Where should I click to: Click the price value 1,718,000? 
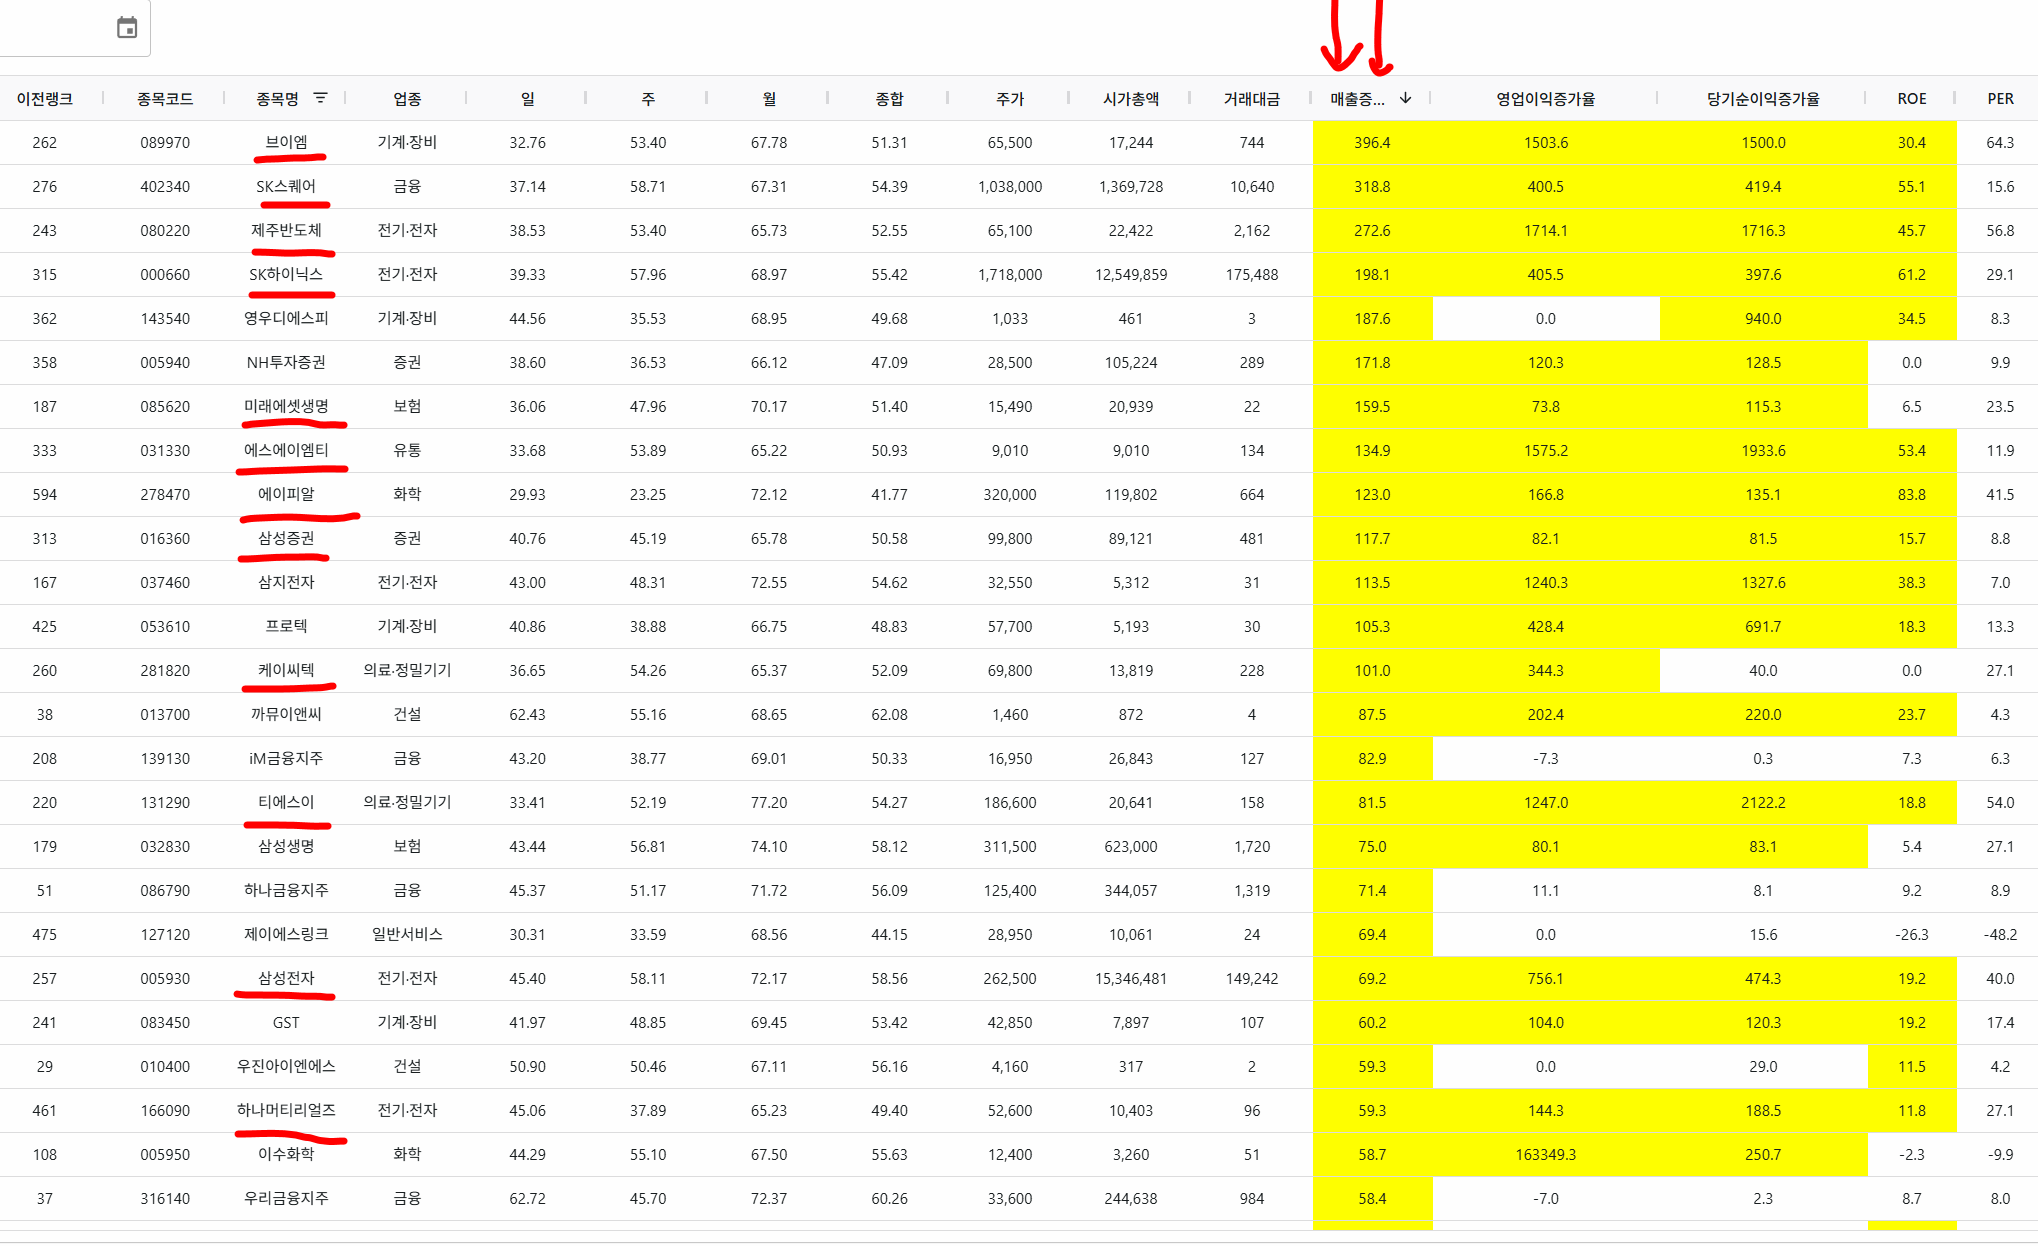[x=1010, y=275]
